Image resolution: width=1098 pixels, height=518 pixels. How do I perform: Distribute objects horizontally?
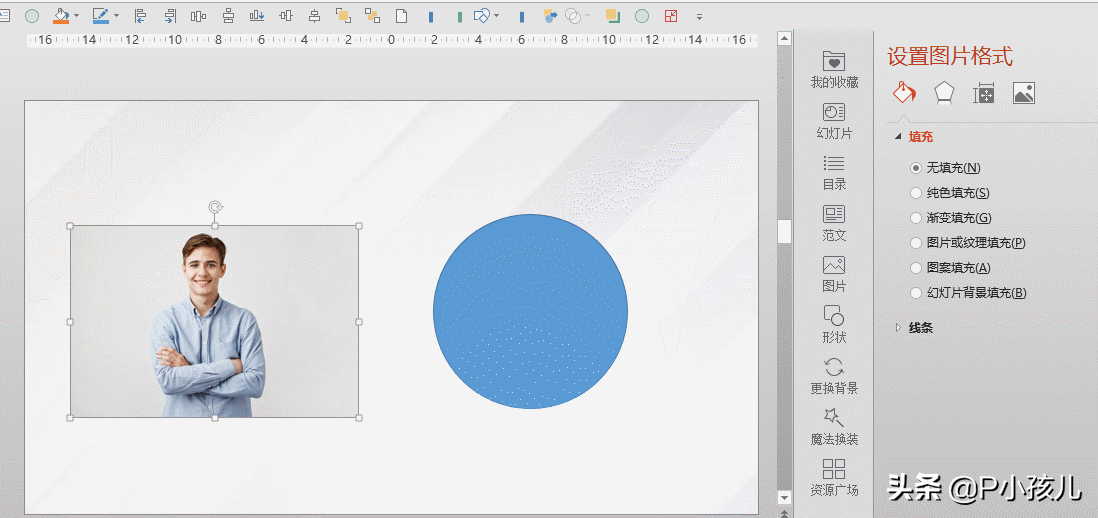[x=198, y=15]
